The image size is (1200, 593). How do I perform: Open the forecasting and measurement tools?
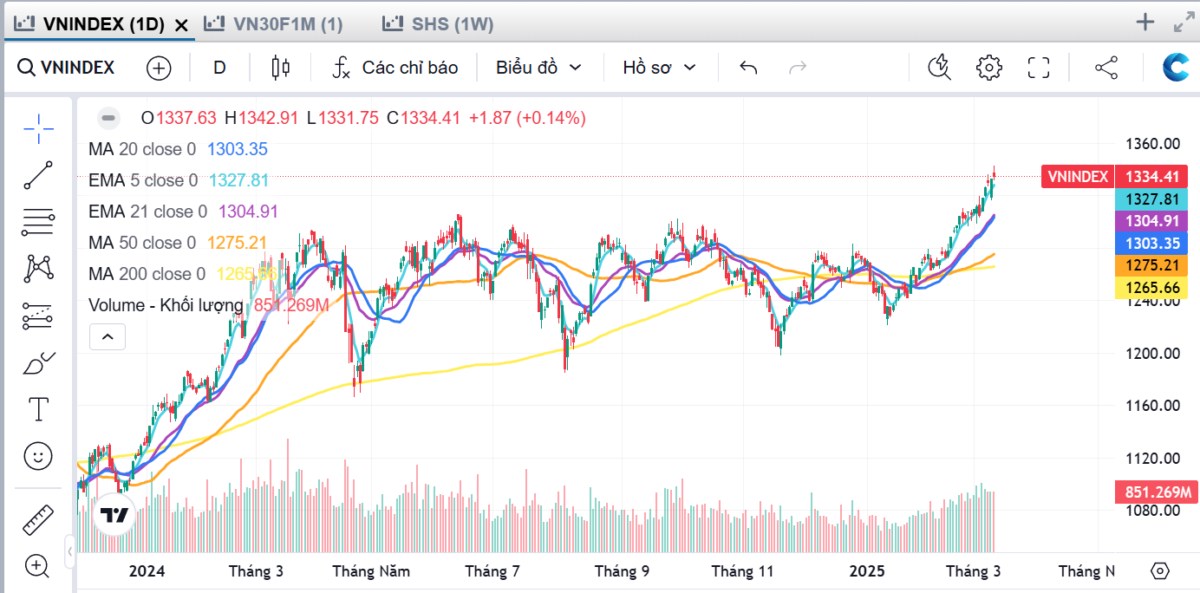[x=38, y=316]
